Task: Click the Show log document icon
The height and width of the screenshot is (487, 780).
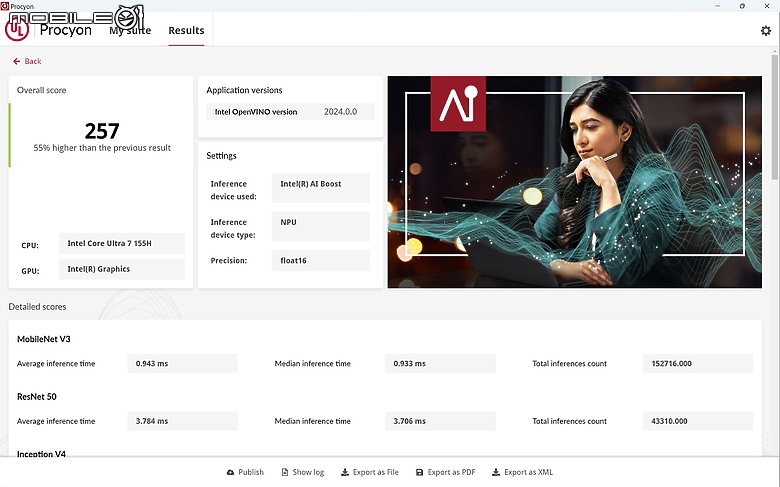Action: click(285, 472)
